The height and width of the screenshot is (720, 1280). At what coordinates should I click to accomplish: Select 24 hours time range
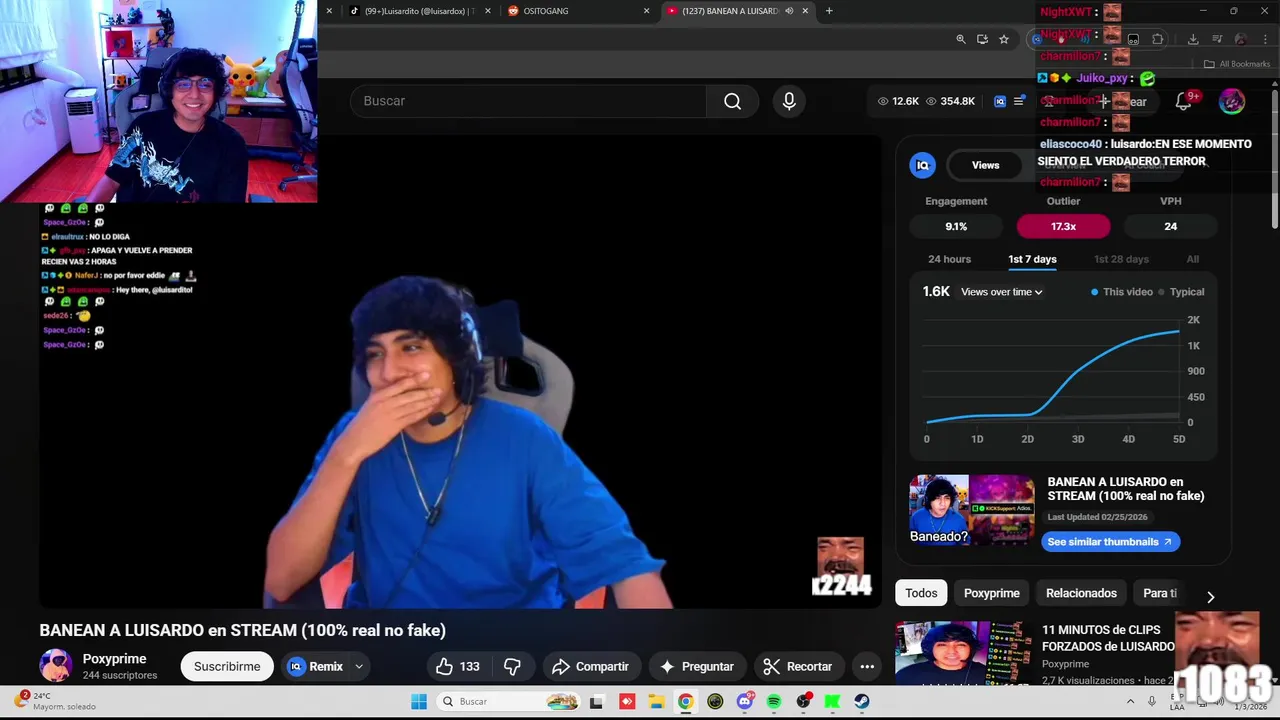(x=949, y=259)
